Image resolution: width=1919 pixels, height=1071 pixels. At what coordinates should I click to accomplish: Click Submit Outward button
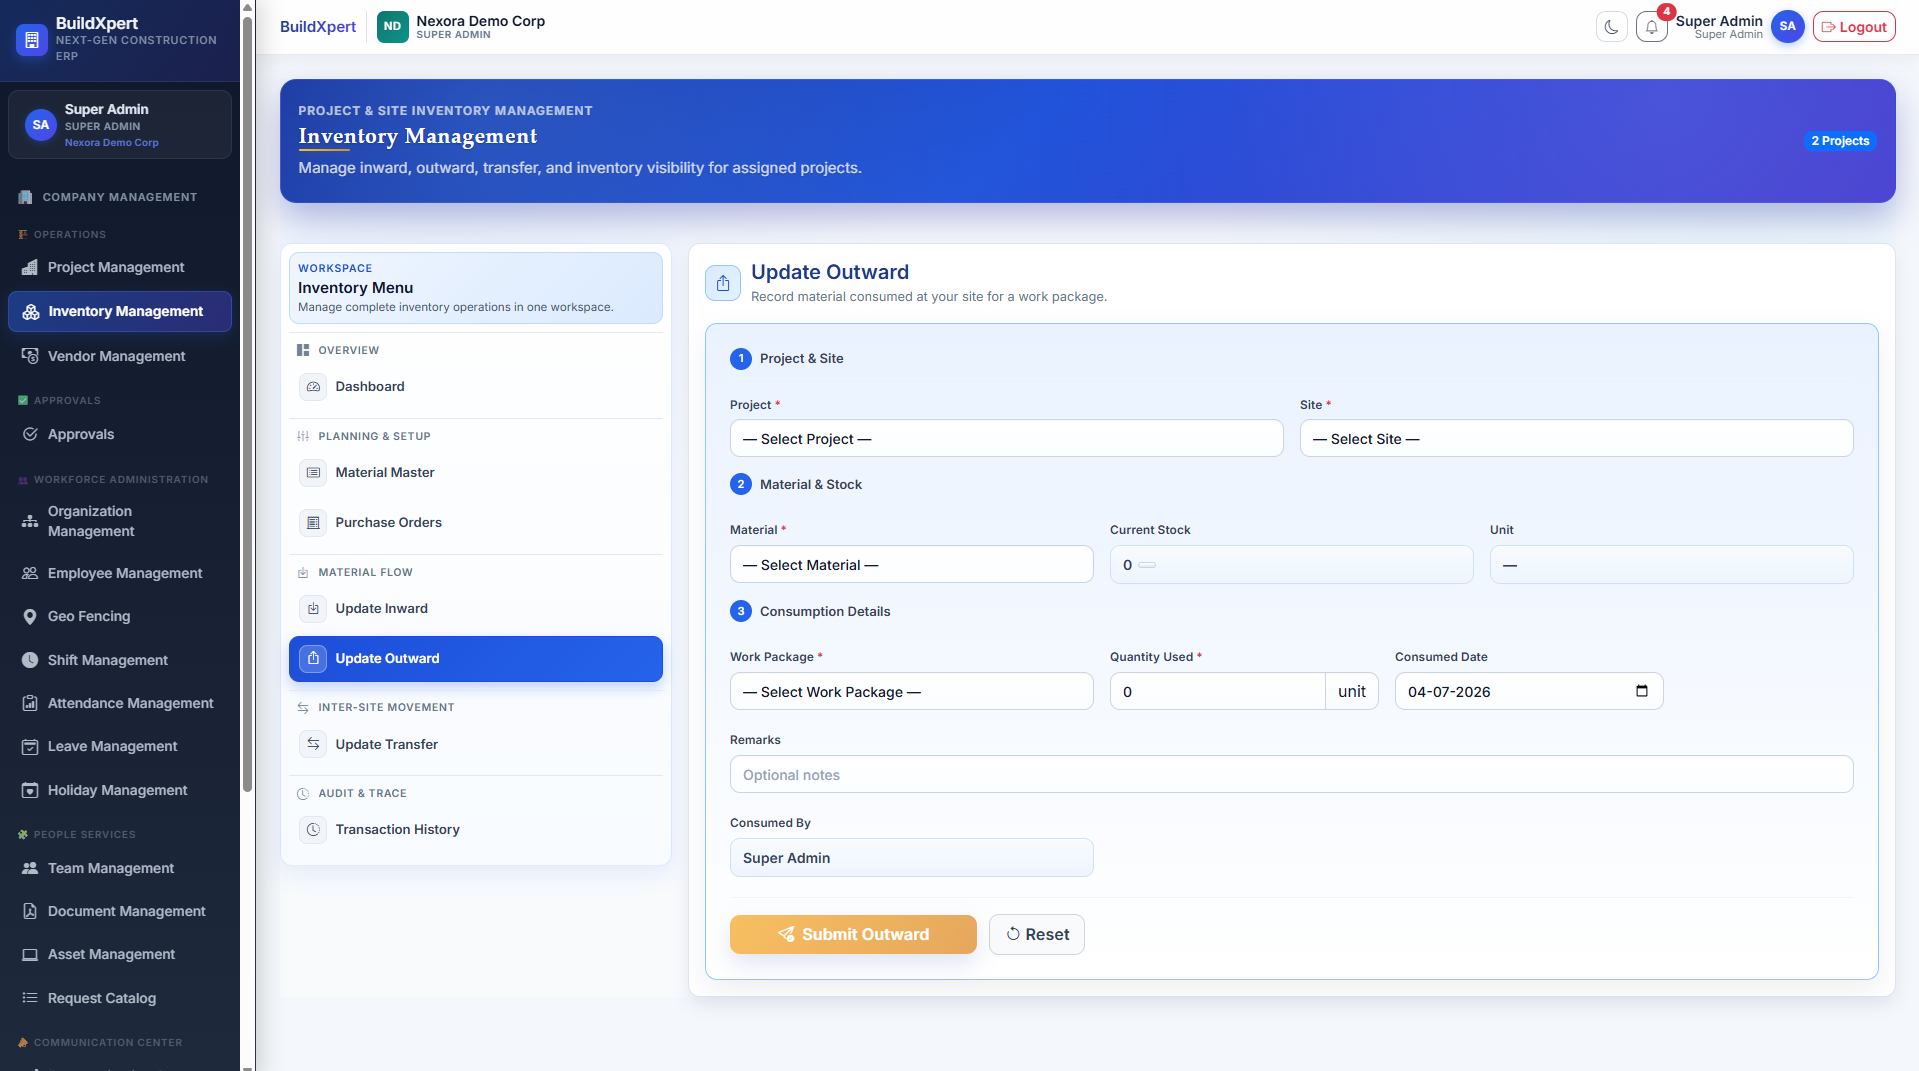[x=853, y=934]
